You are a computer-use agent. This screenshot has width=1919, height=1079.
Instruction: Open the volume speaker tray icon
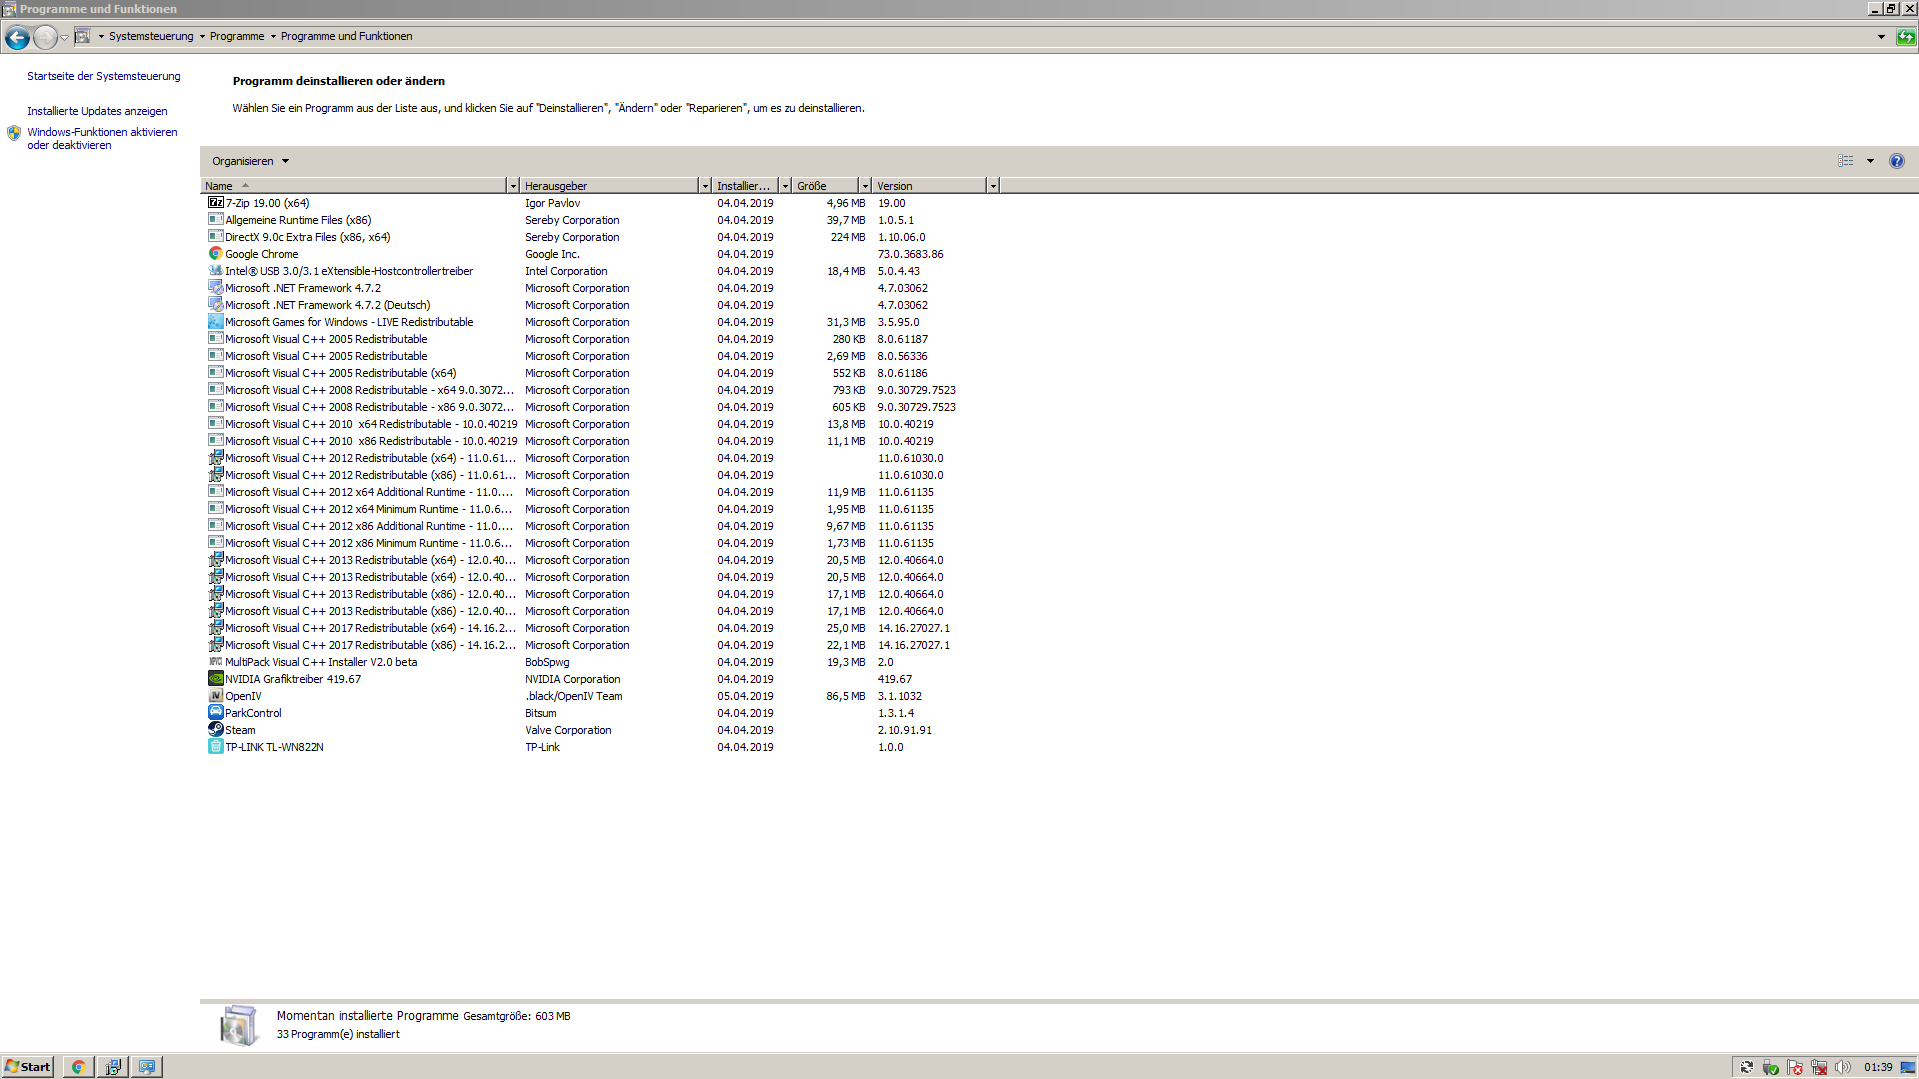pyautogui.click(x=1843, y=1067)
